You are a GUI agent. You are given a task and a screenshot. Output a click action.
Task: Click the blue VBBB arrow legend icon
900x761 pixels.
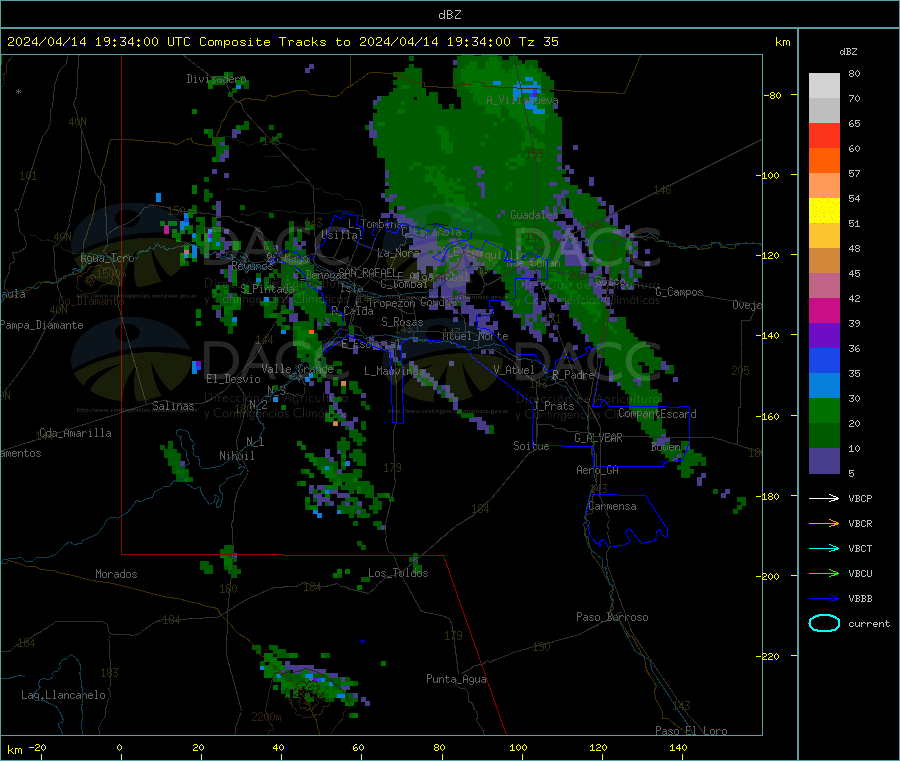click(824, 598)
